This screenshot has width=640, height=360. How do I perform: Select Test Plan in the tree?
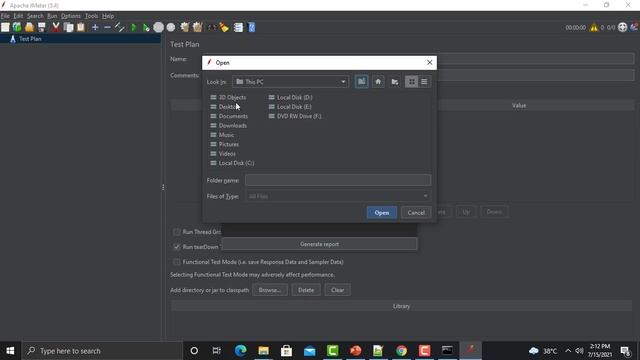point(30,39)
